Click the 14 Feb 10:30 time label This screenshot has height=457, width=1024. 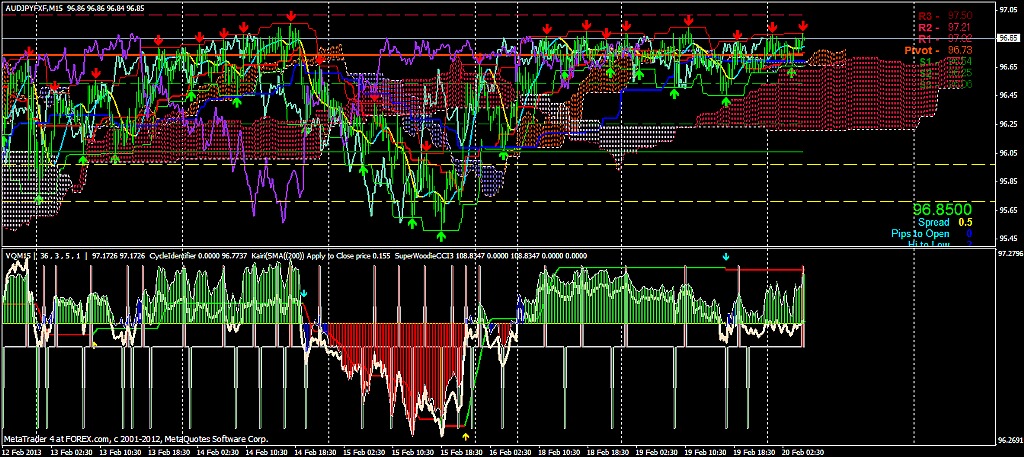(268, 452)
